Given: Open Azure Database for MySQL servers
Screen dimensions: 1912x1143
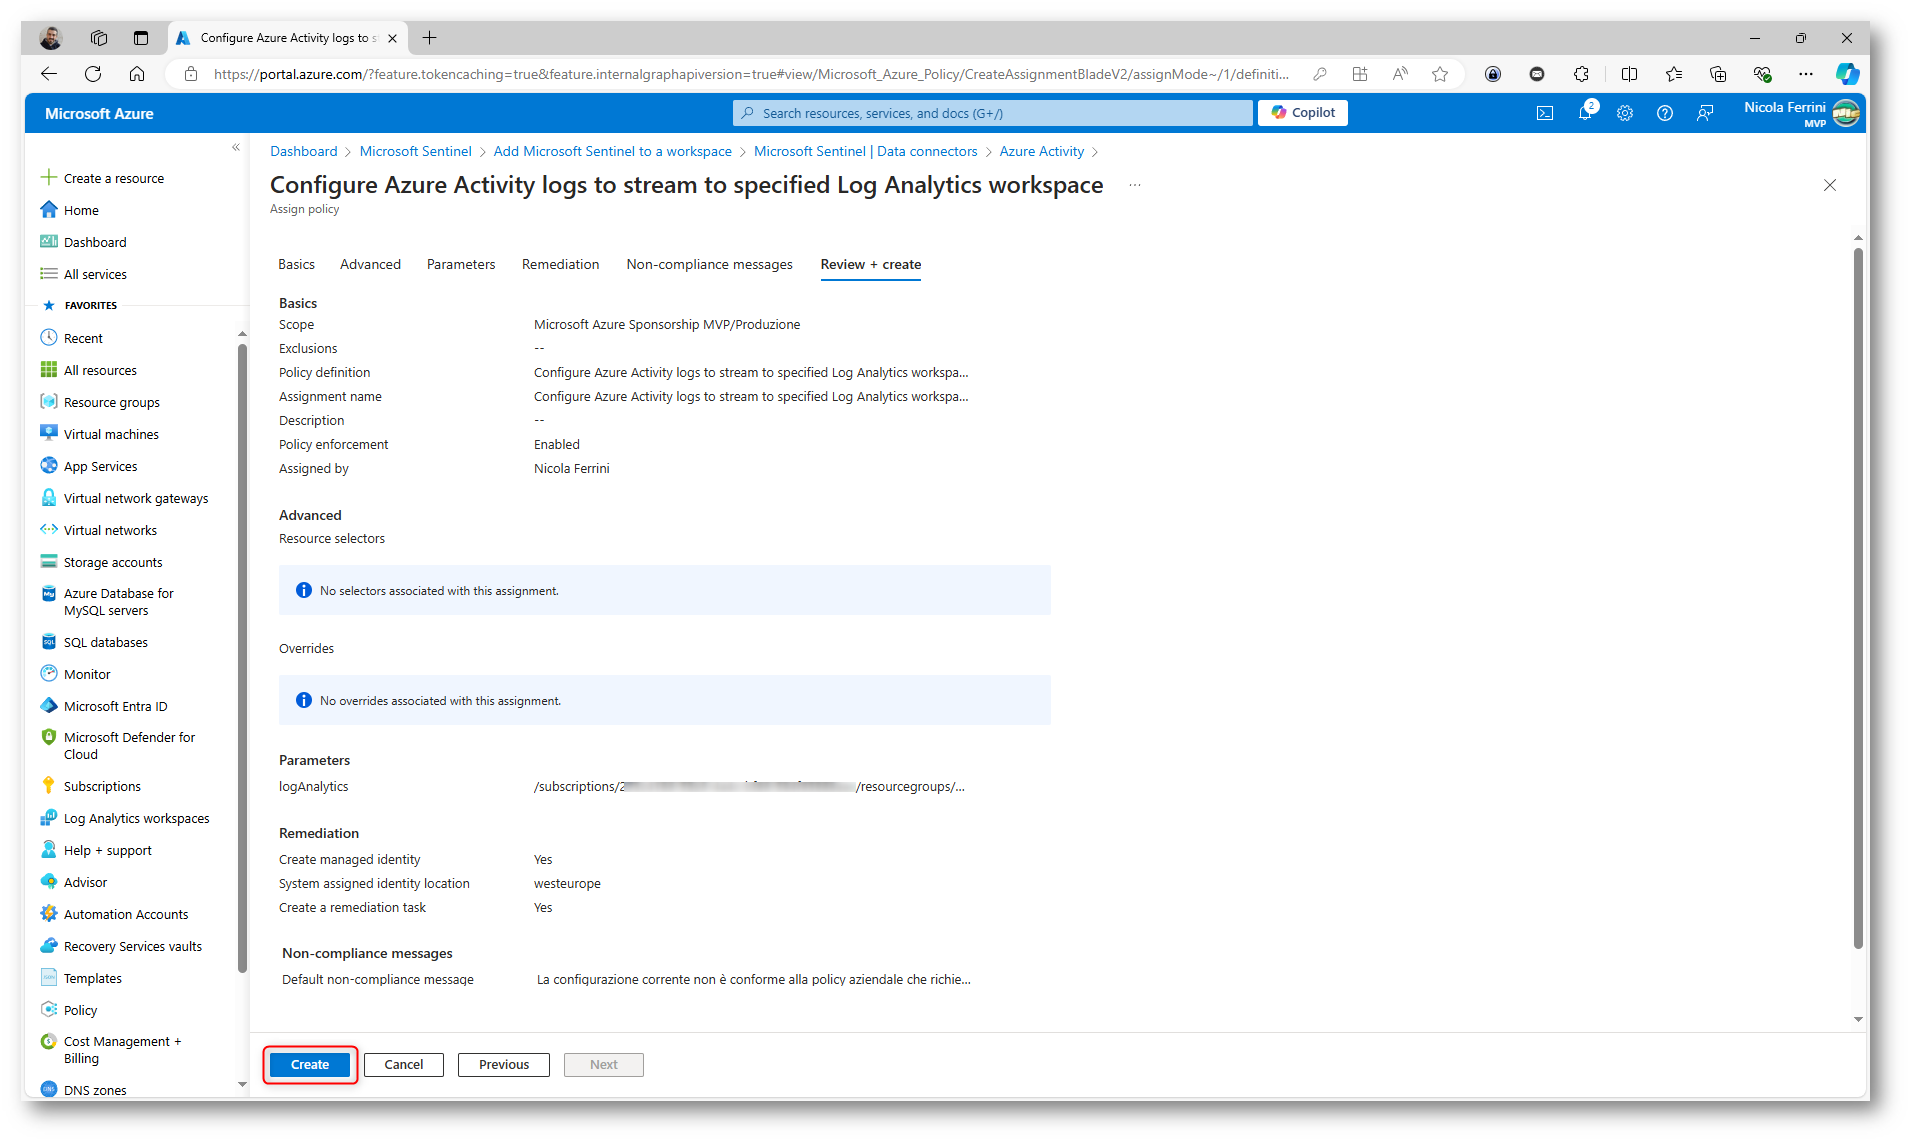Looking at the screenshot, I should click(x=107, y=602).
